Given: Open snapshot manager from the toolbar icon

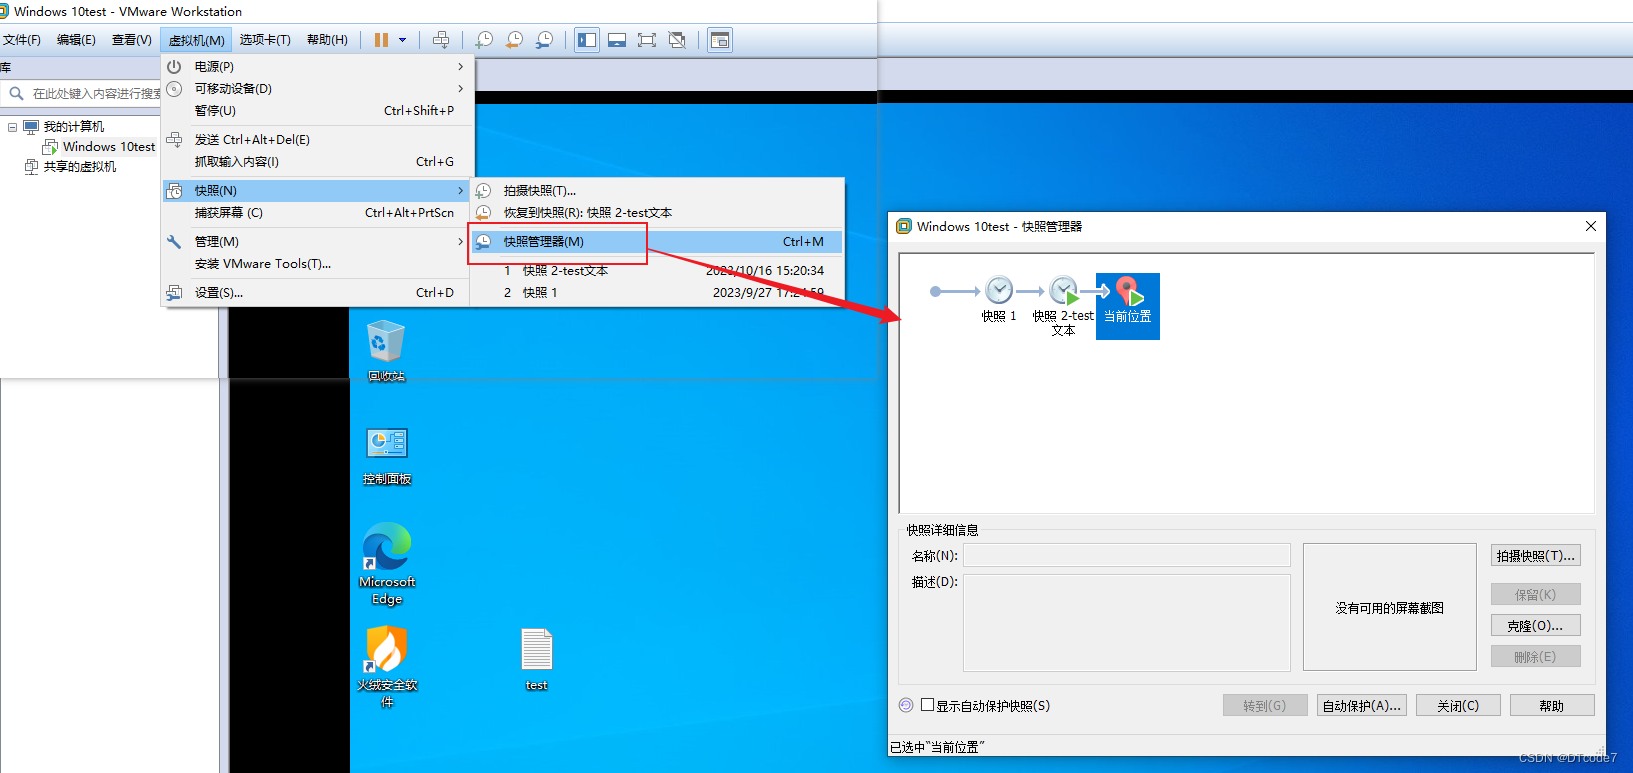Looking at the screenshot, I should tap(544, 40).
